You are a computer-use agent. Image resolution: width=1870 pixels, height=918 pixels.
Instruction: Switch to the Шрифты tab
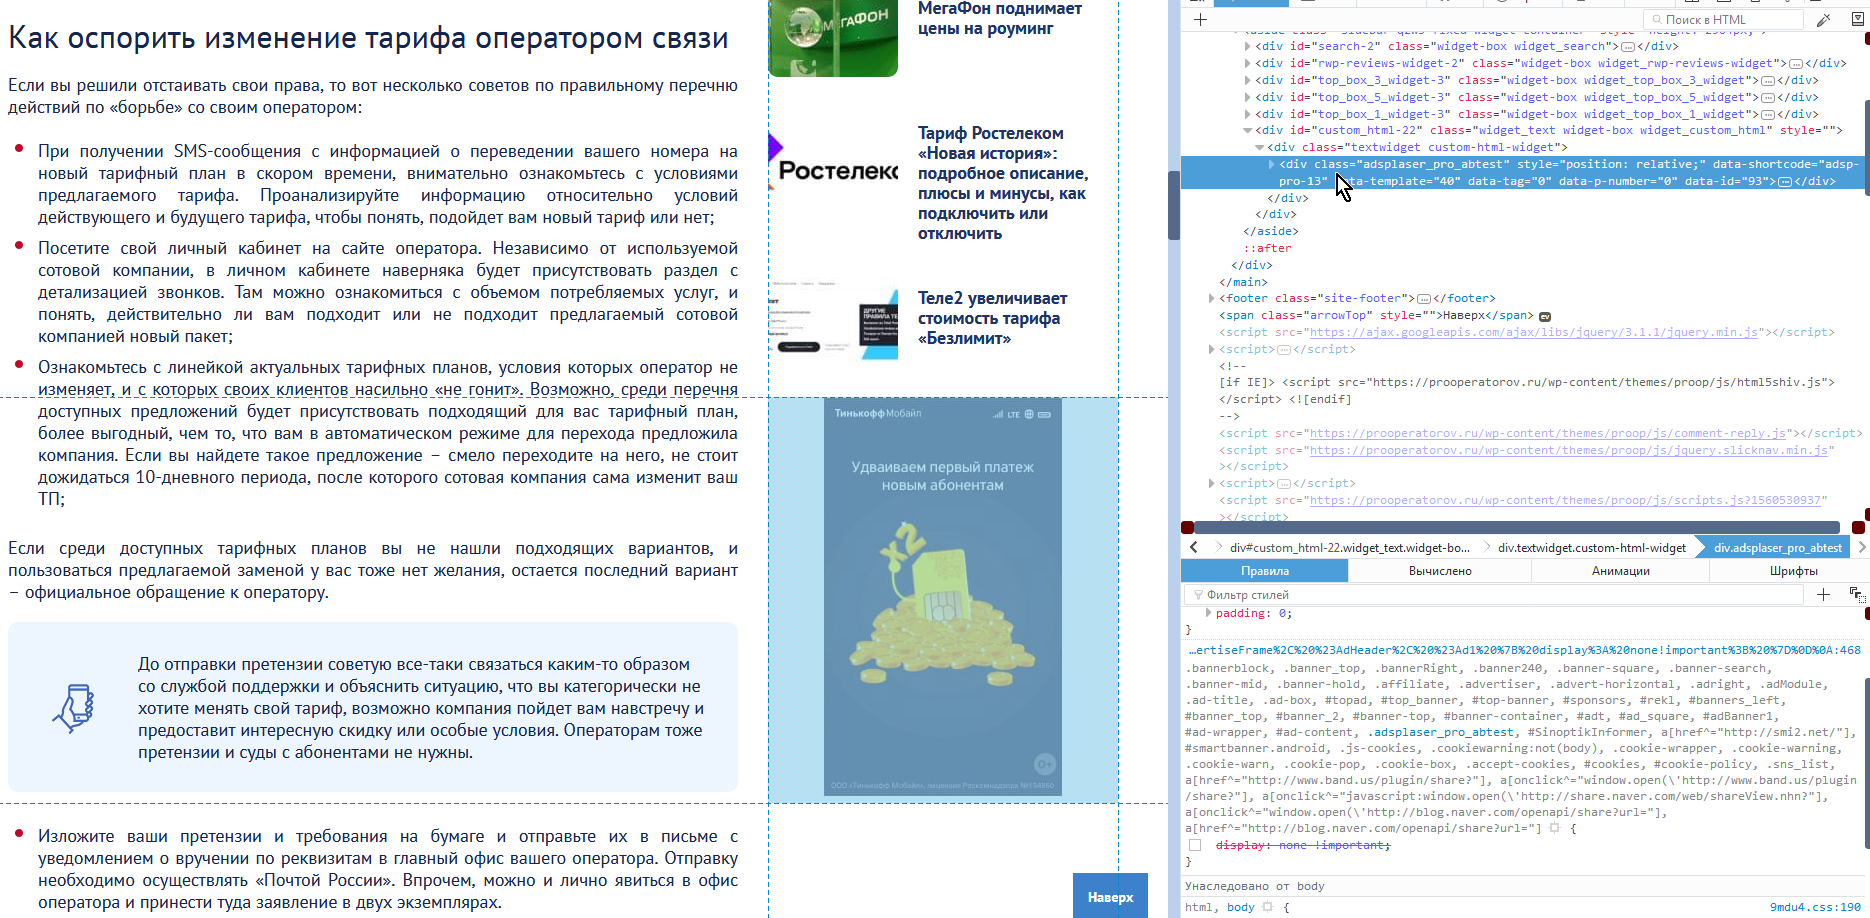click(x=1797, y=571)
